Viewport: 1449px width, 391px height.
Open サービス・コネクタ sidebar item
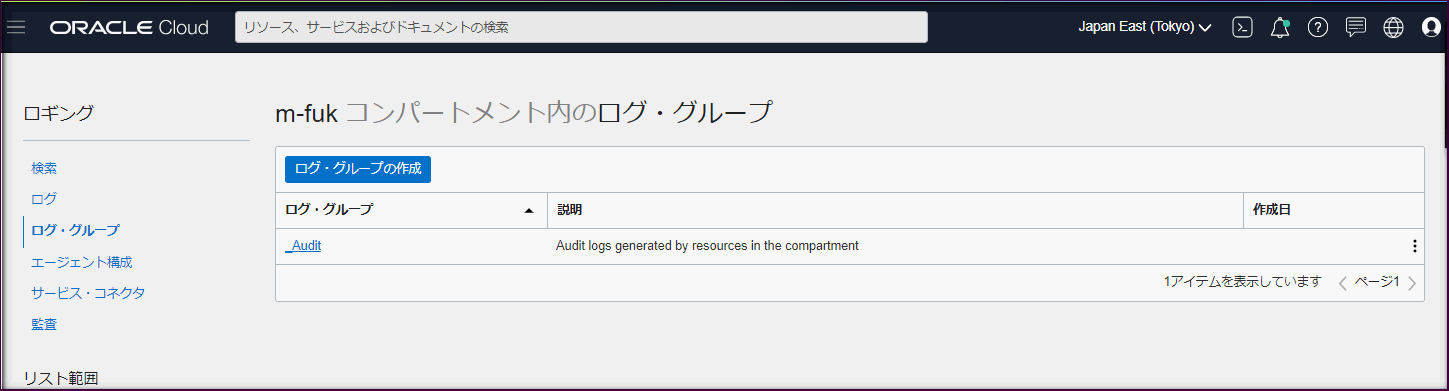[88, 293]
